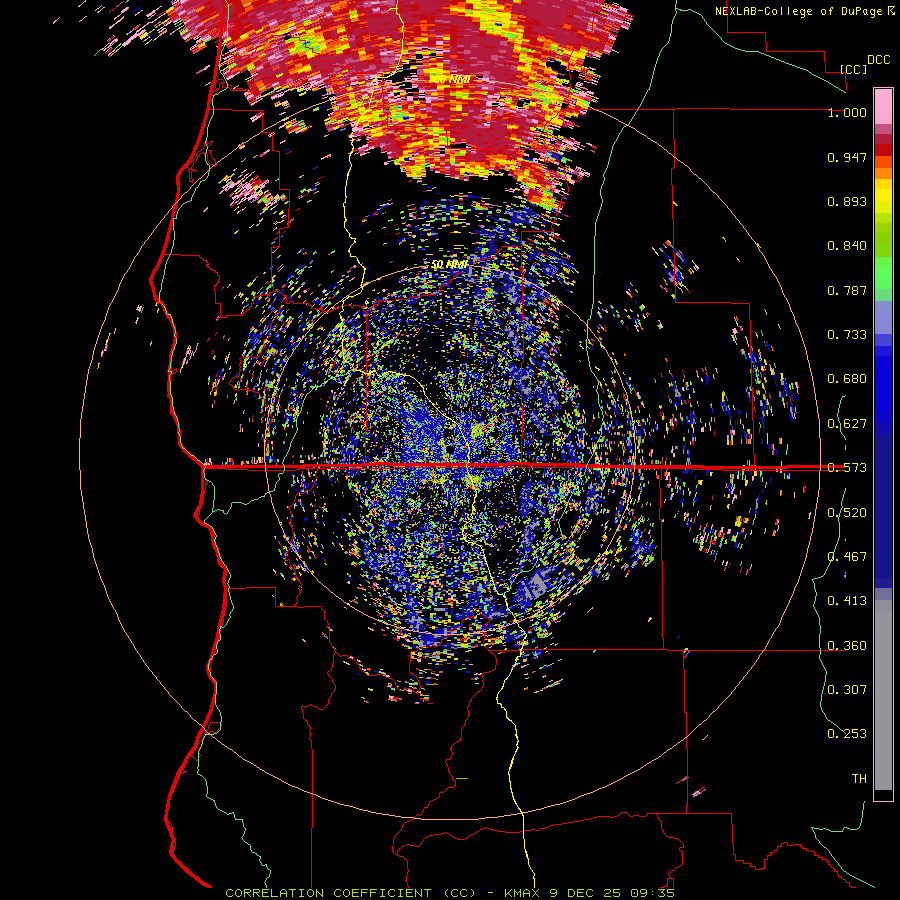Click the 50 NMI range ring label
Screen dimensions: 900x900
[x=449, y=265]
